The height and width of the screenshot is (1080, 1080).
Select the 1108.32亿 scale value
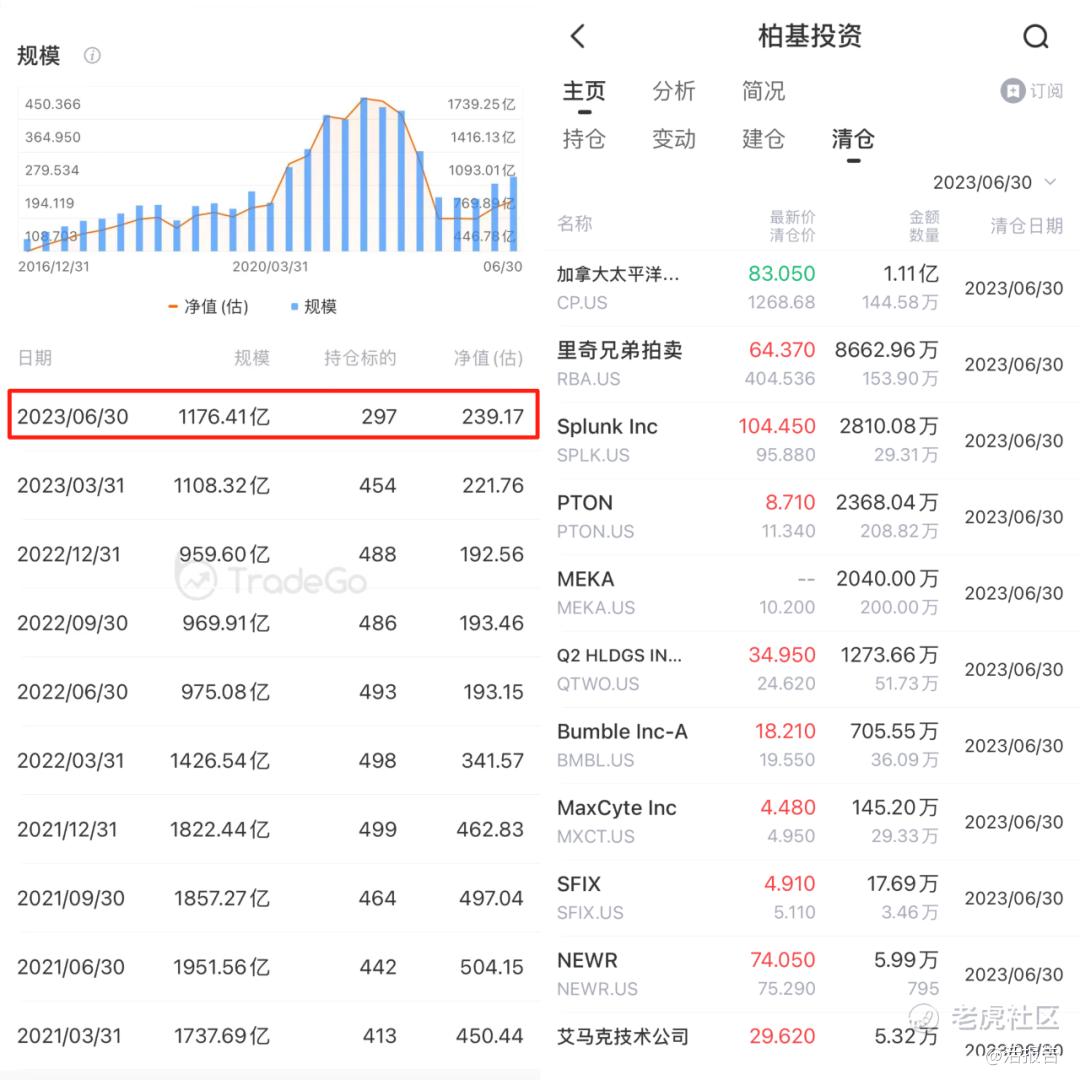[x=221, y=486]
